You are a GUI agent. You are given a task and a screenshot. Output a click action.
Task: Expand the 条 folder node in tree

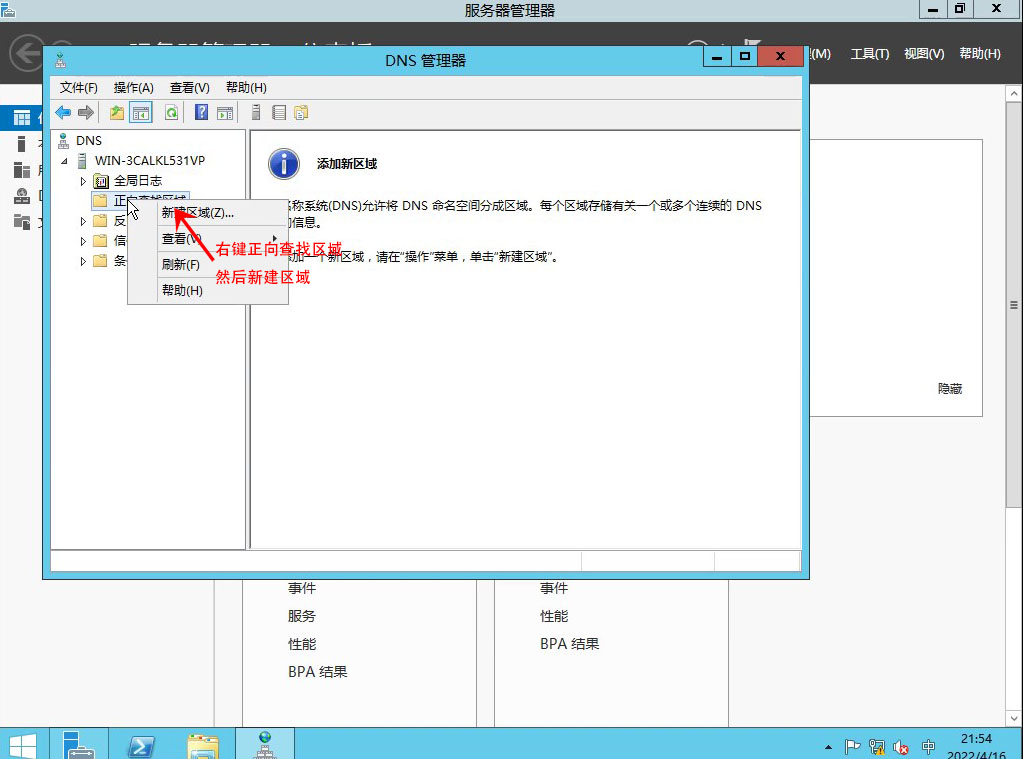click(x=83, y=261)
